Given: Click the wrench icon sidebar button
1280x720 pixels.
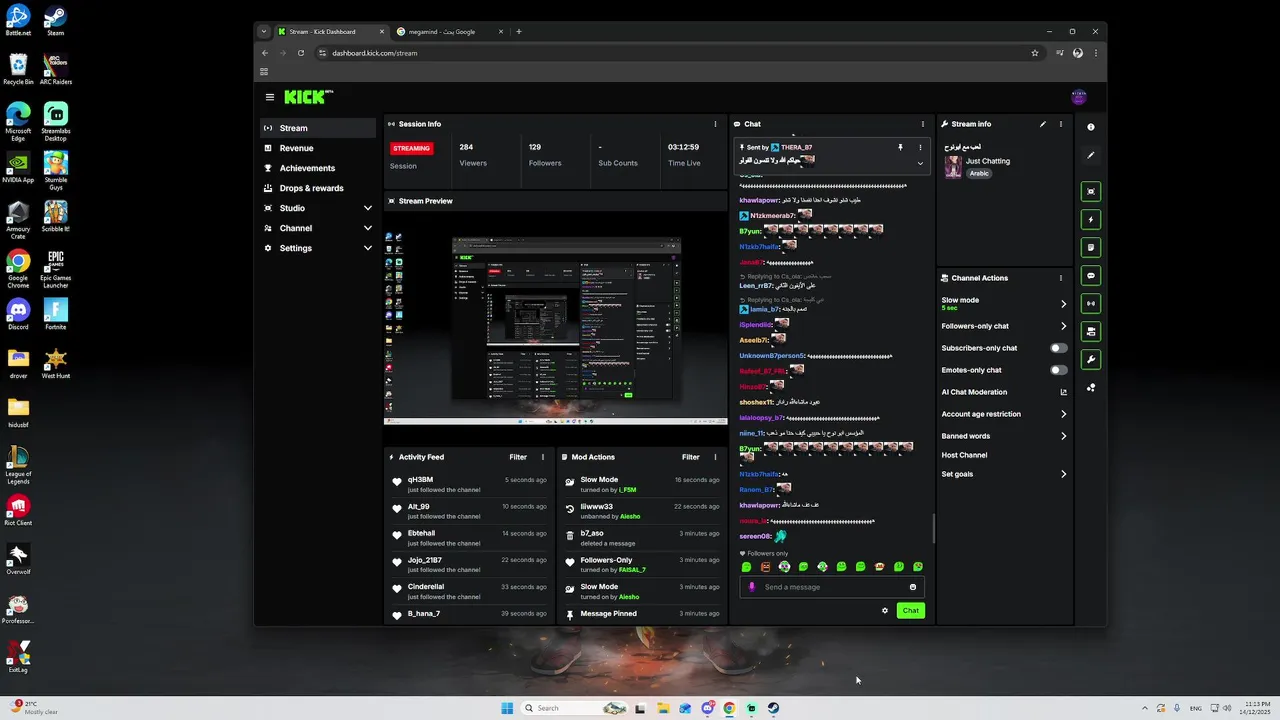Looking at the screenshot, I should pos(1091,359).
